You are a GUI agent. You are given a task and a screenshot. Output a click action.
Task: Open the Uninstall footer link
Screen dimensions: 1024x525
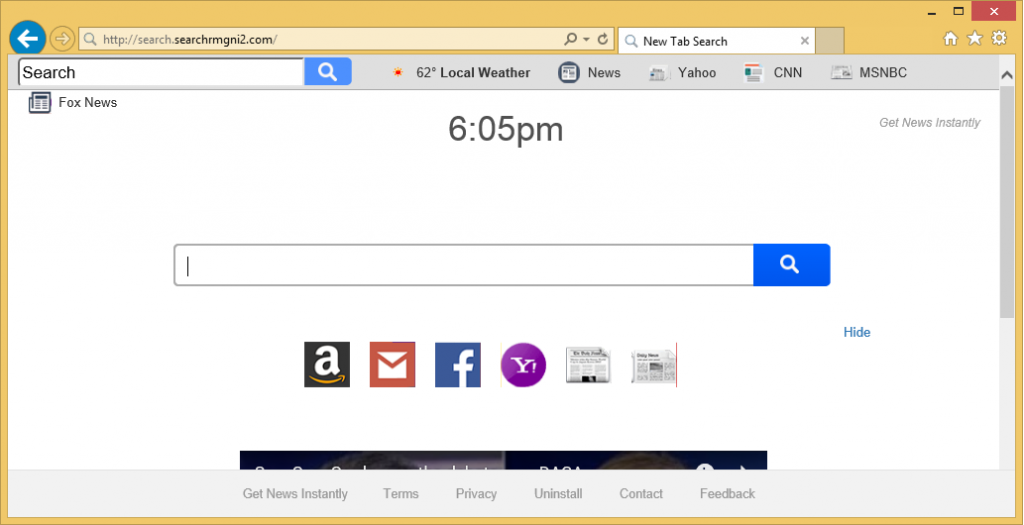click(558, 493)
